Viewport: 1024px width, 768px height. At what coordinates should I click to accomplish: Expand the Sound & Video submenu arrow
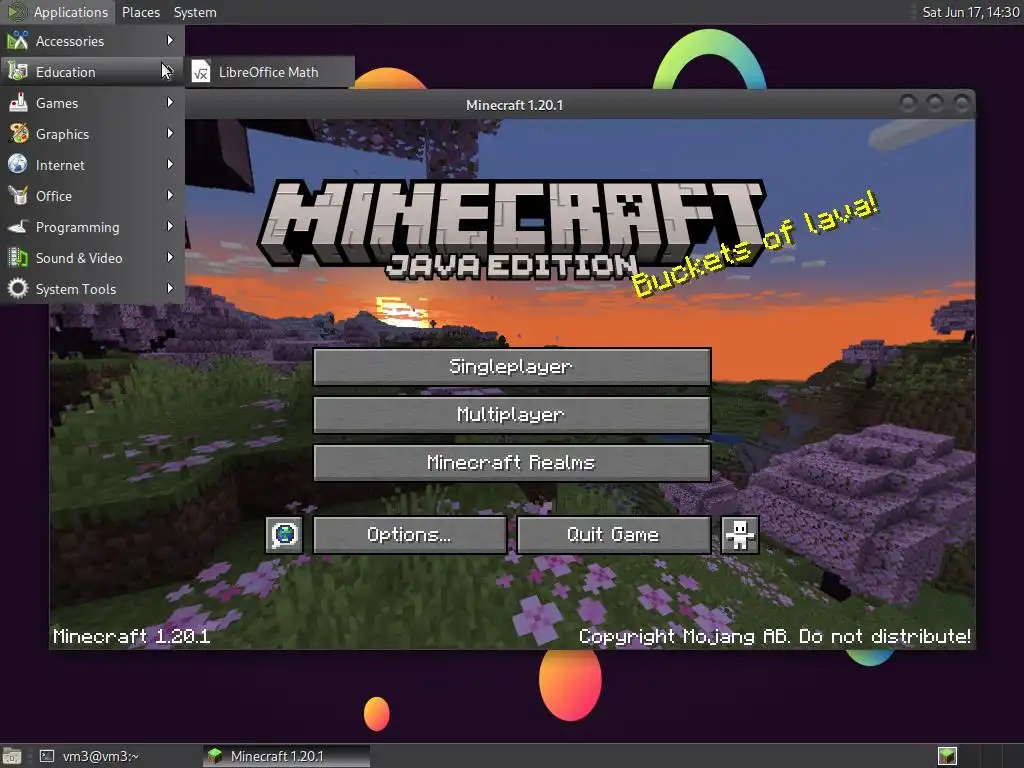click(170, 257)
